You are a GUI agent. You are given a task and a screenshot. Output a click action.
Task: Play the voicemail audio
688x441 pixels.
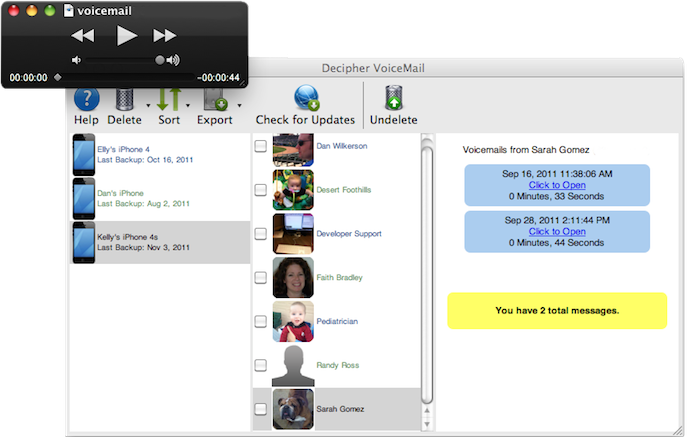[x=126, y=36]
